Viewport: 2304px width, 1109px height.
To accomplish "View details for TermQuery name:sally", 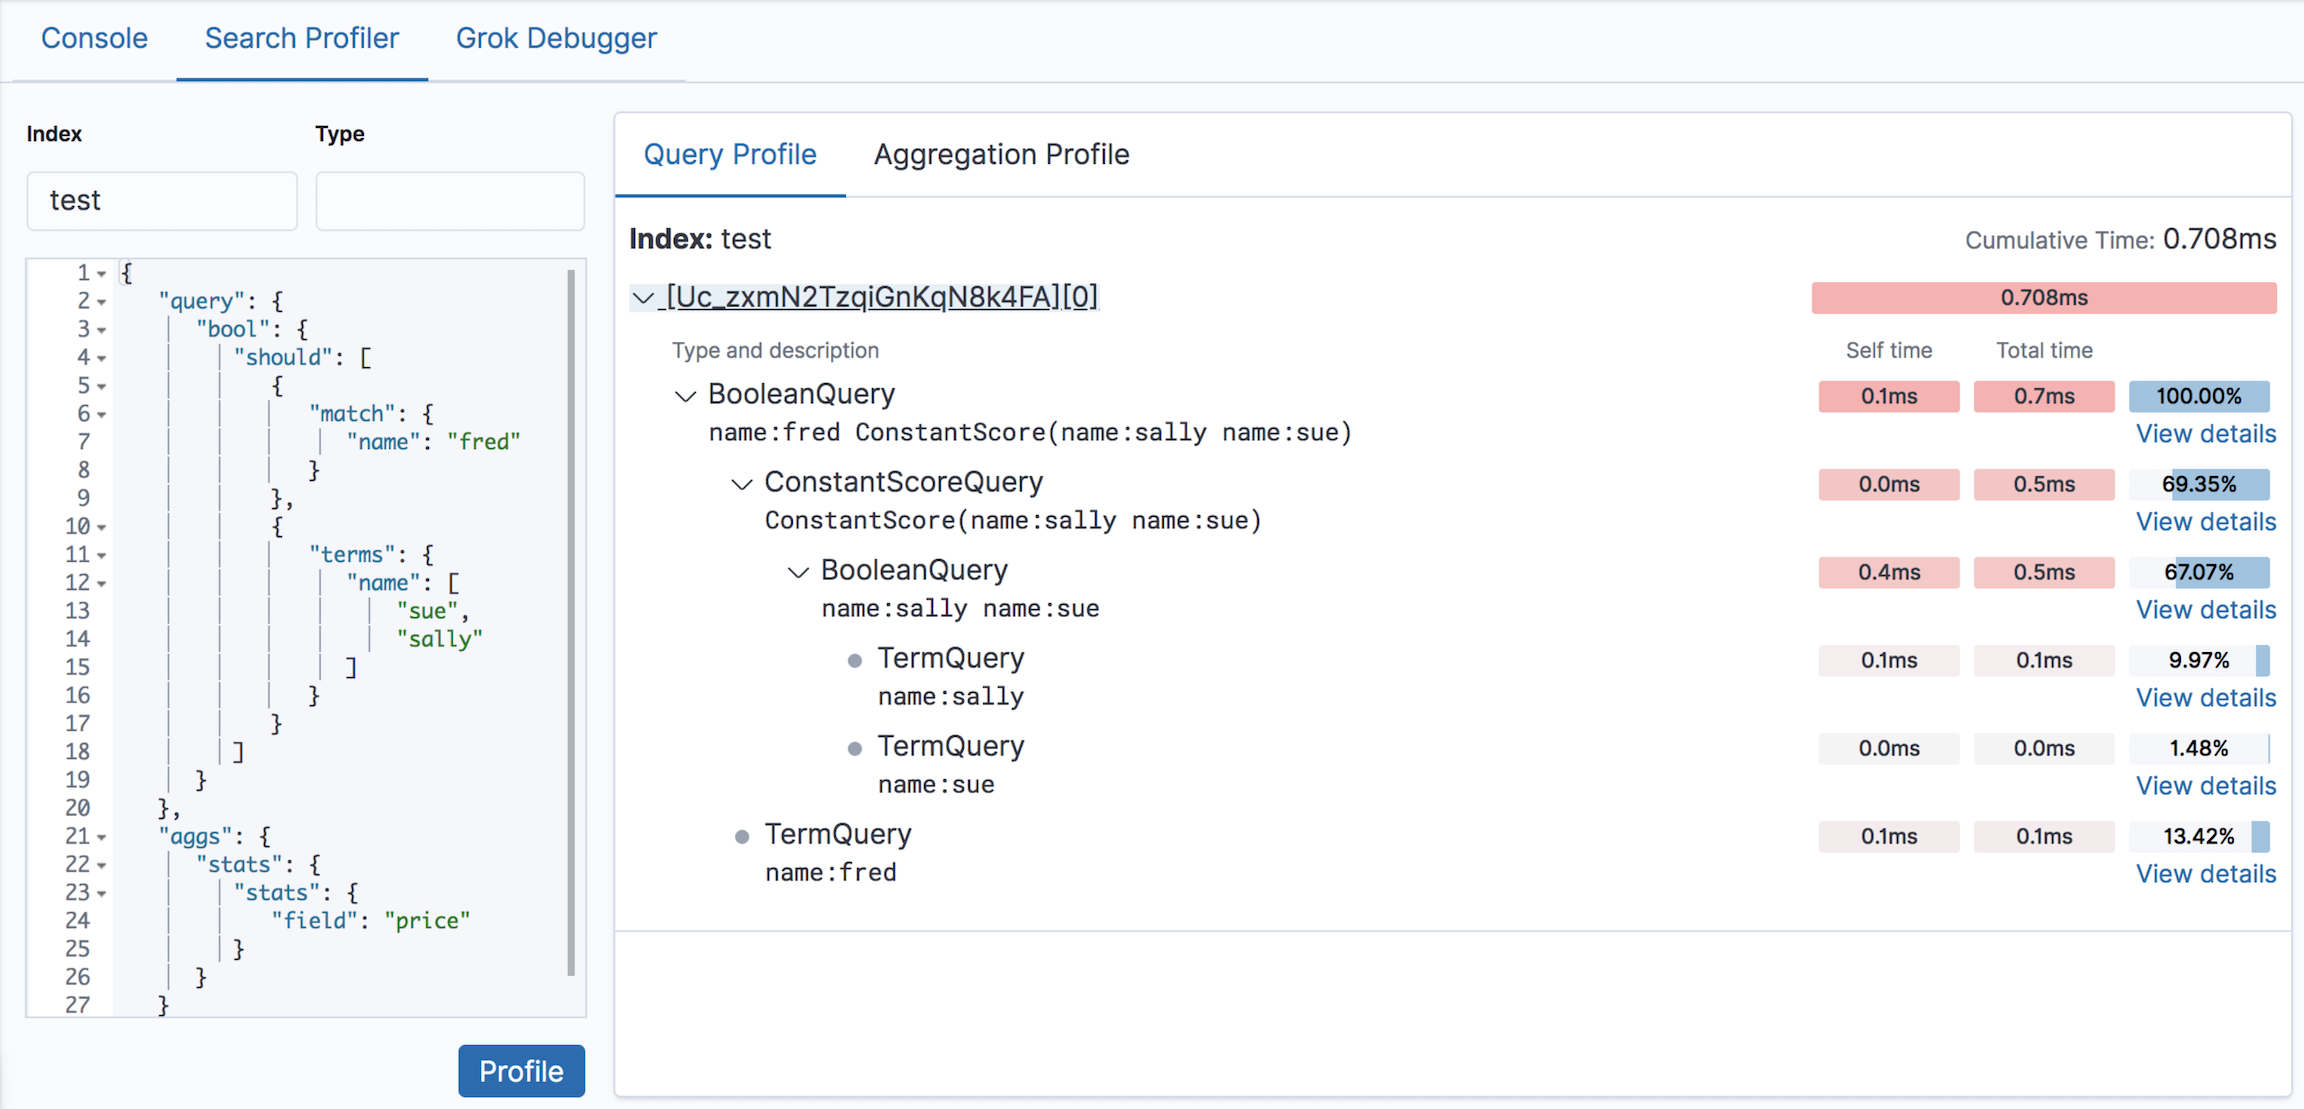I will coord(2205,697).
